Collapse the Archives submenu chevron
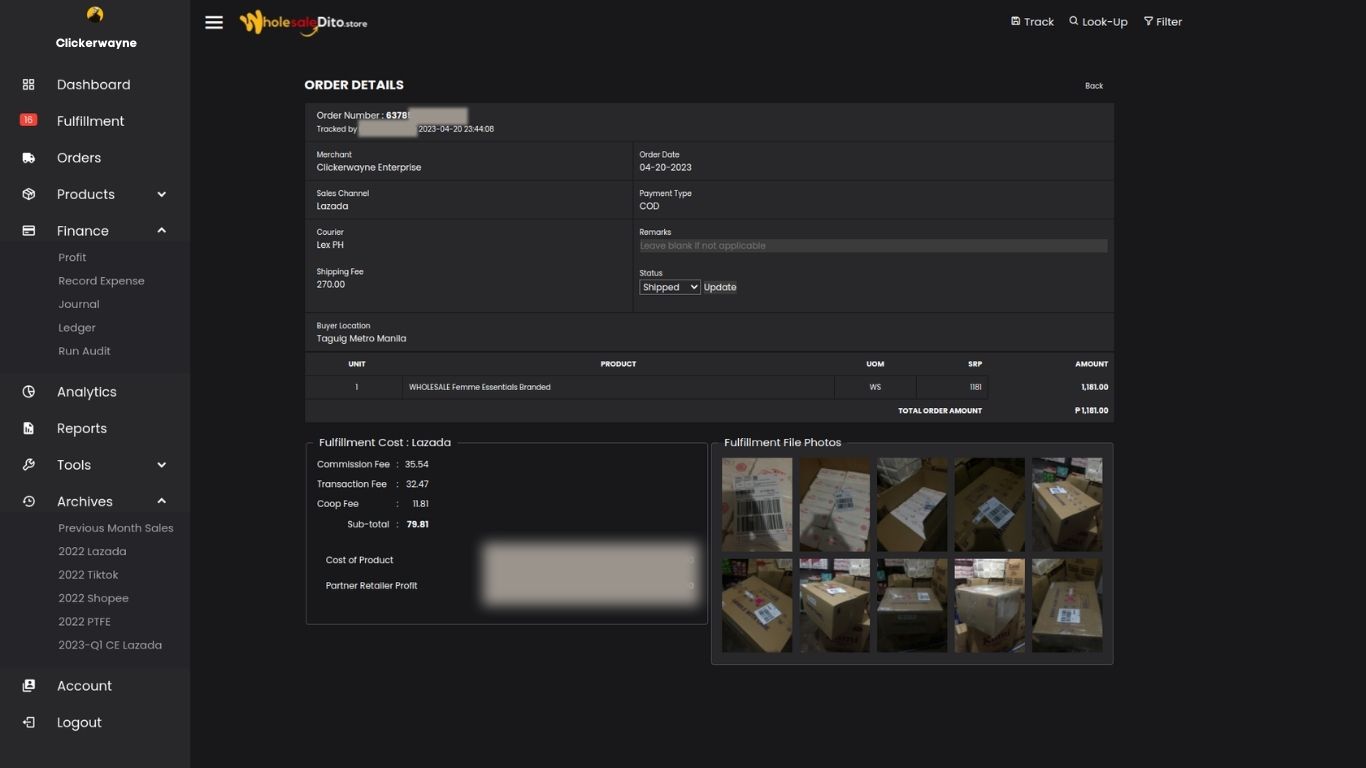This screenshot has height=768, width=1366. pos(161,501)
